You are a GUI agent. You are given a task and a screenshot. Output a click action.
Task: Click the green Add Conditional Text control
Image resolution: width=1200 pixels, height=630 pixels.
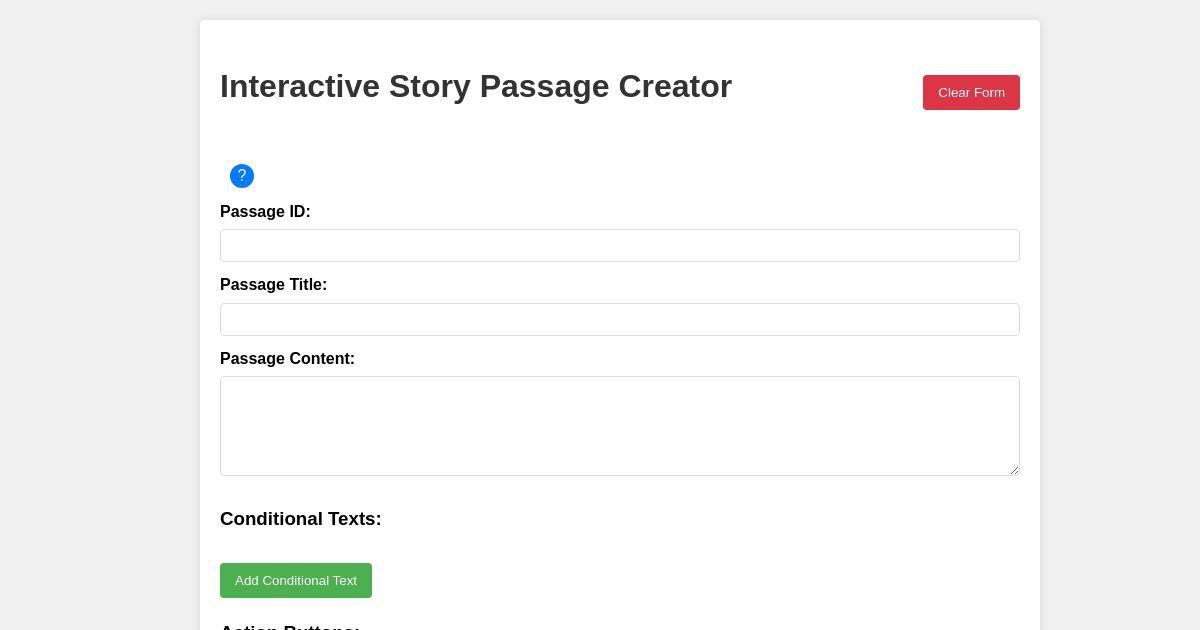pos(296,580)
